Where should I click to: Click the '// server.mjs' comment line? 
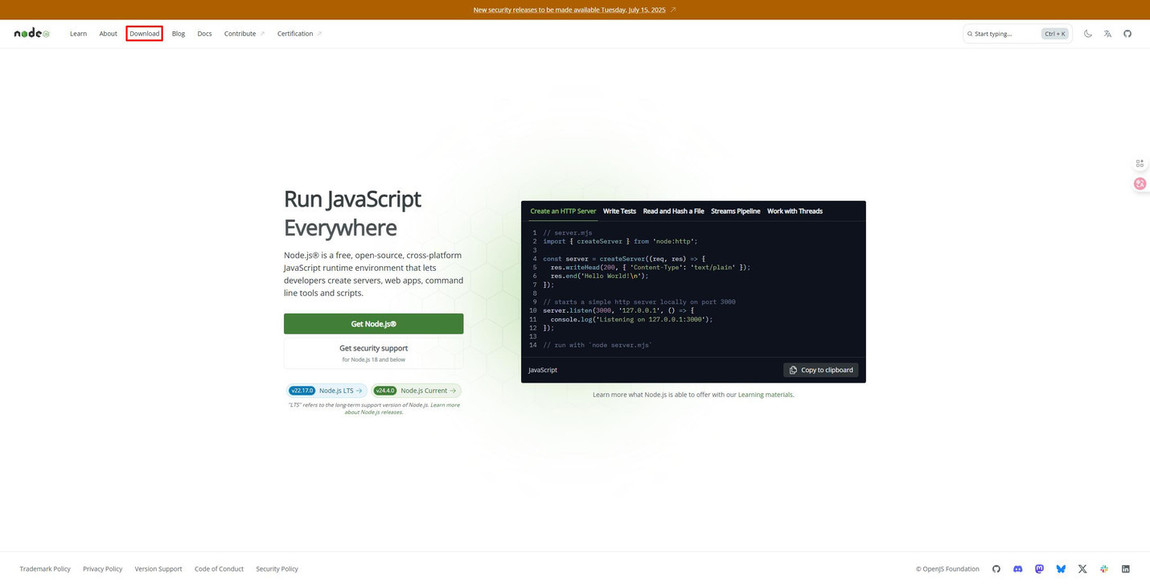(x=568, y=232)
